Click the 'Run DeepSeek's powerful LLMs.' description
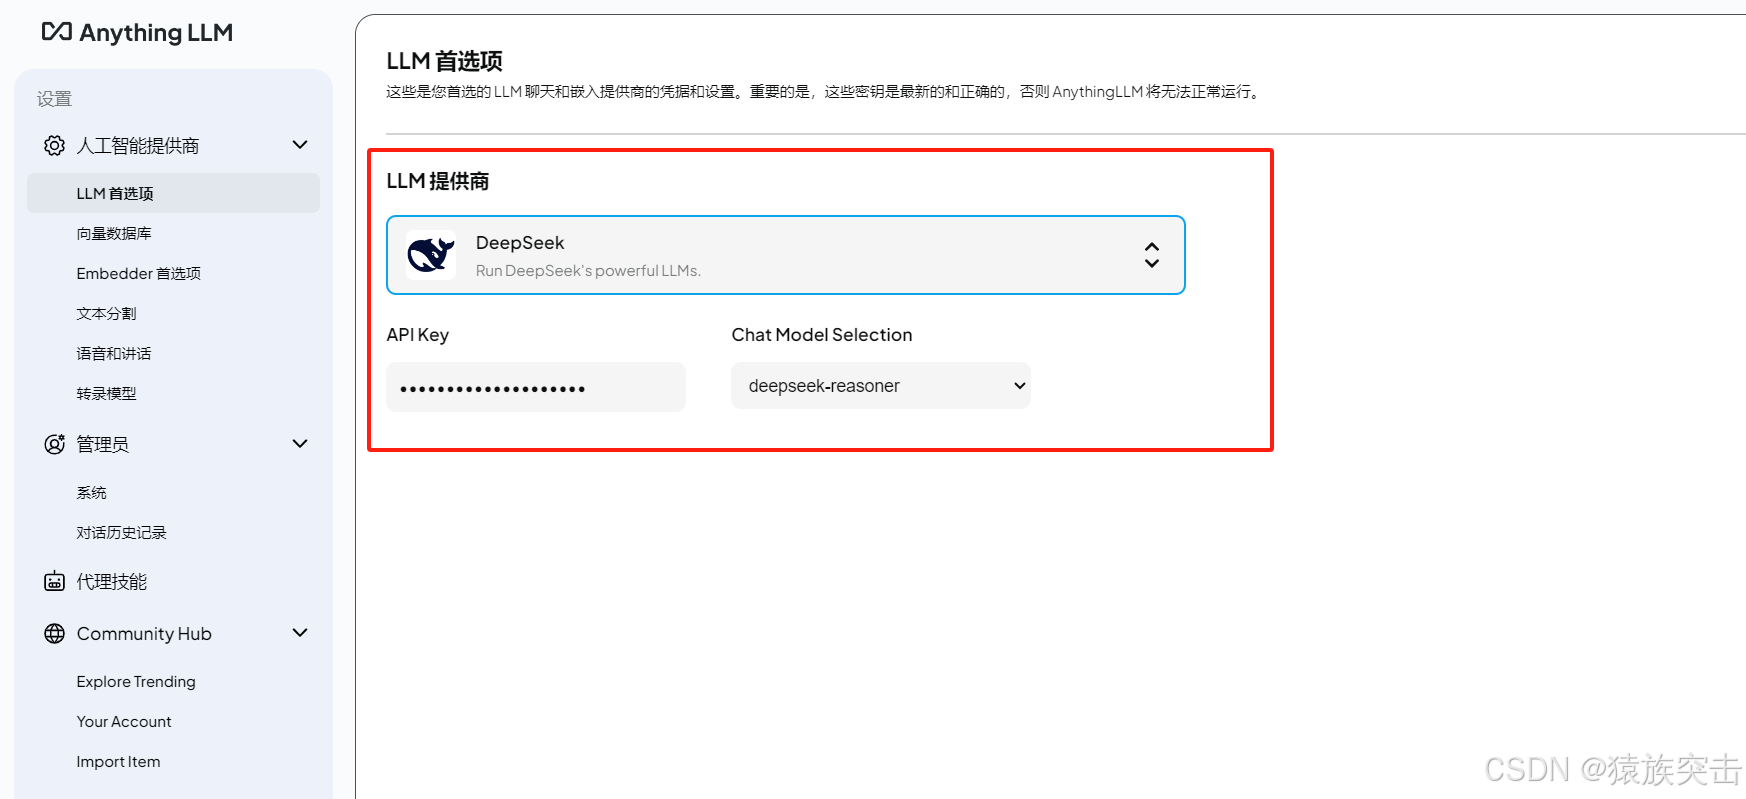The width and height of the screenshot is (1746, 799). [588, 270]
